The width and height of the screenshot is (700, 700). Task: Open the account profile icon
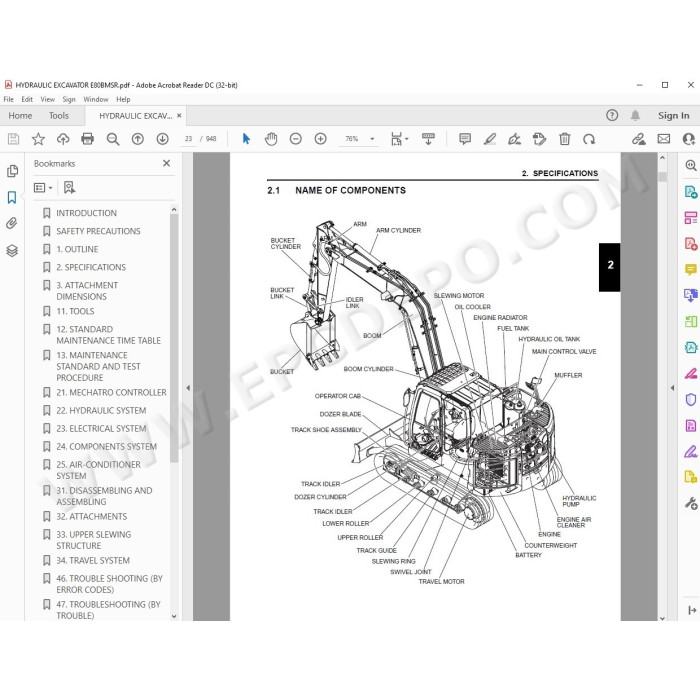(x=689, y=139)
